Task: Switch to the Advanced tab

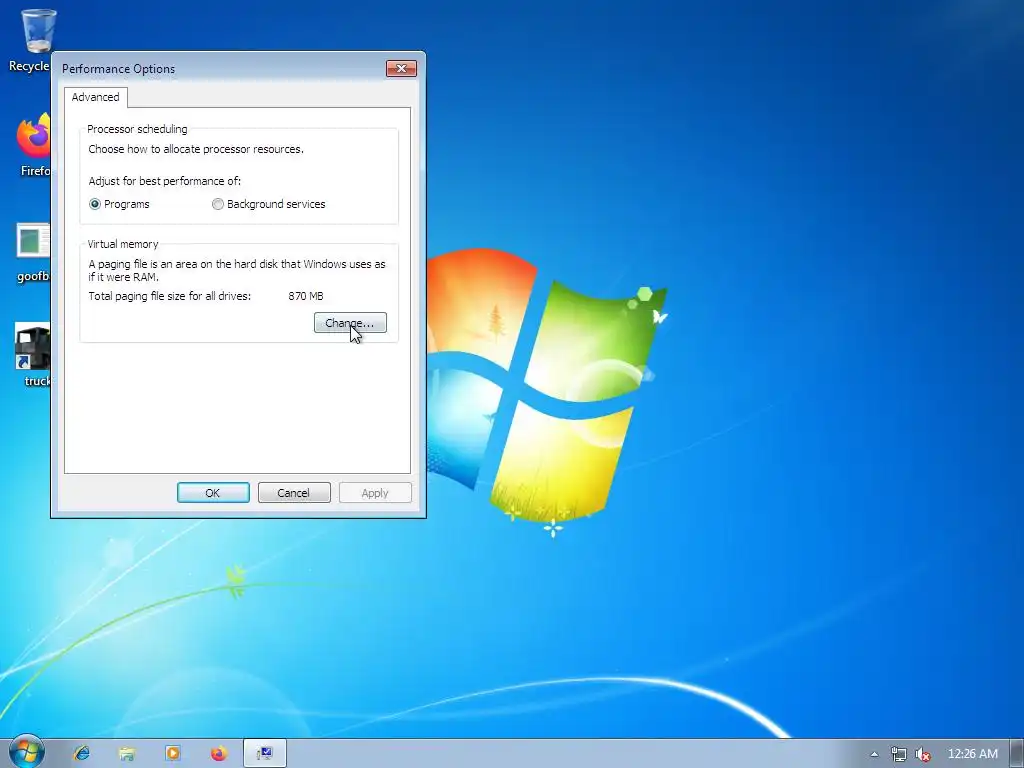Action: click(95, 97)
